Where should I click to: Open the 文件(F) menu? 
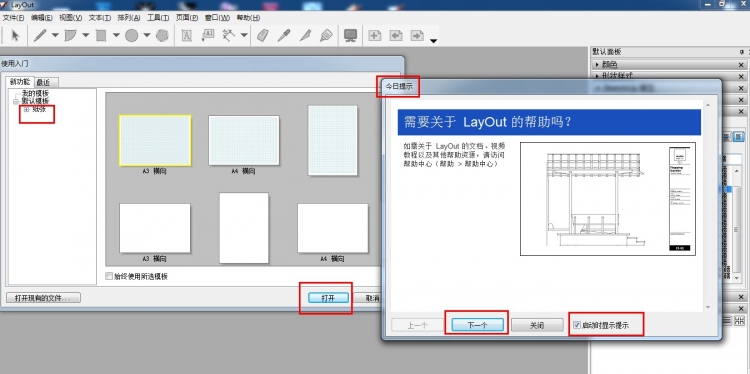(13, 18)
